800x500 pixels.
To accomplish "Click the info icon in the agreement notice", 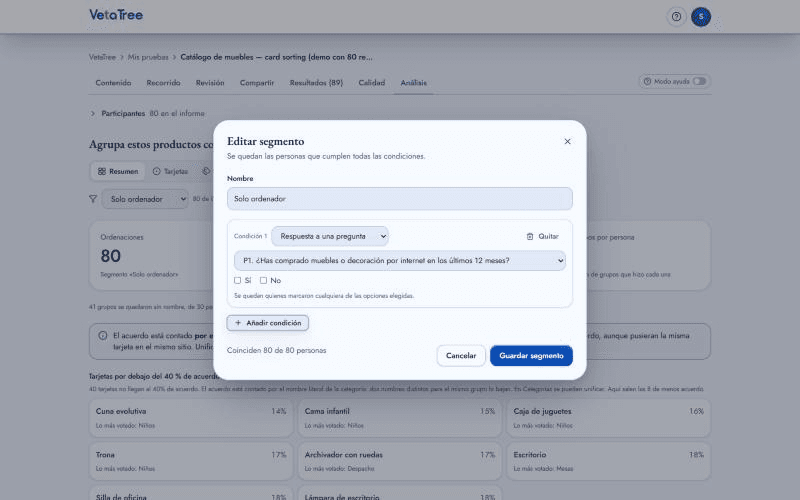I will [103, 336].
